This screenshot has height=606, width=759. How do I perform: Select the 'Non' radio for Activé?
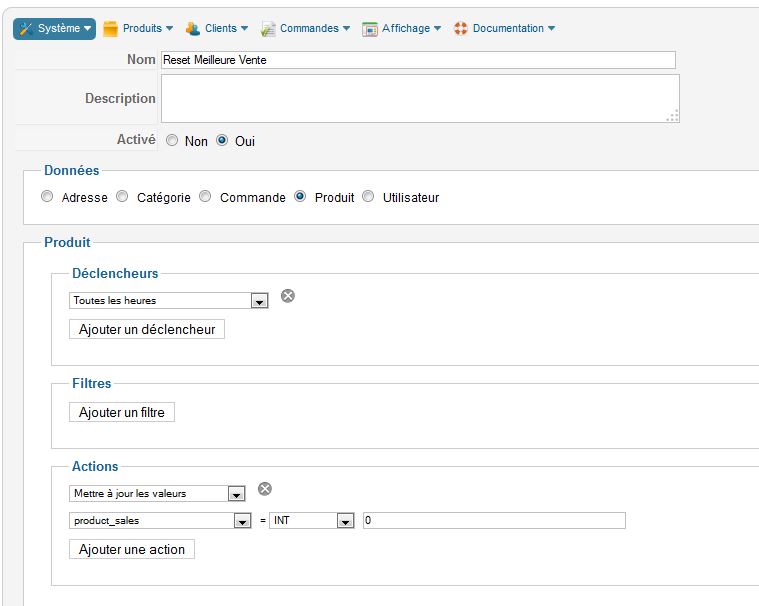(x=172, y=140)
